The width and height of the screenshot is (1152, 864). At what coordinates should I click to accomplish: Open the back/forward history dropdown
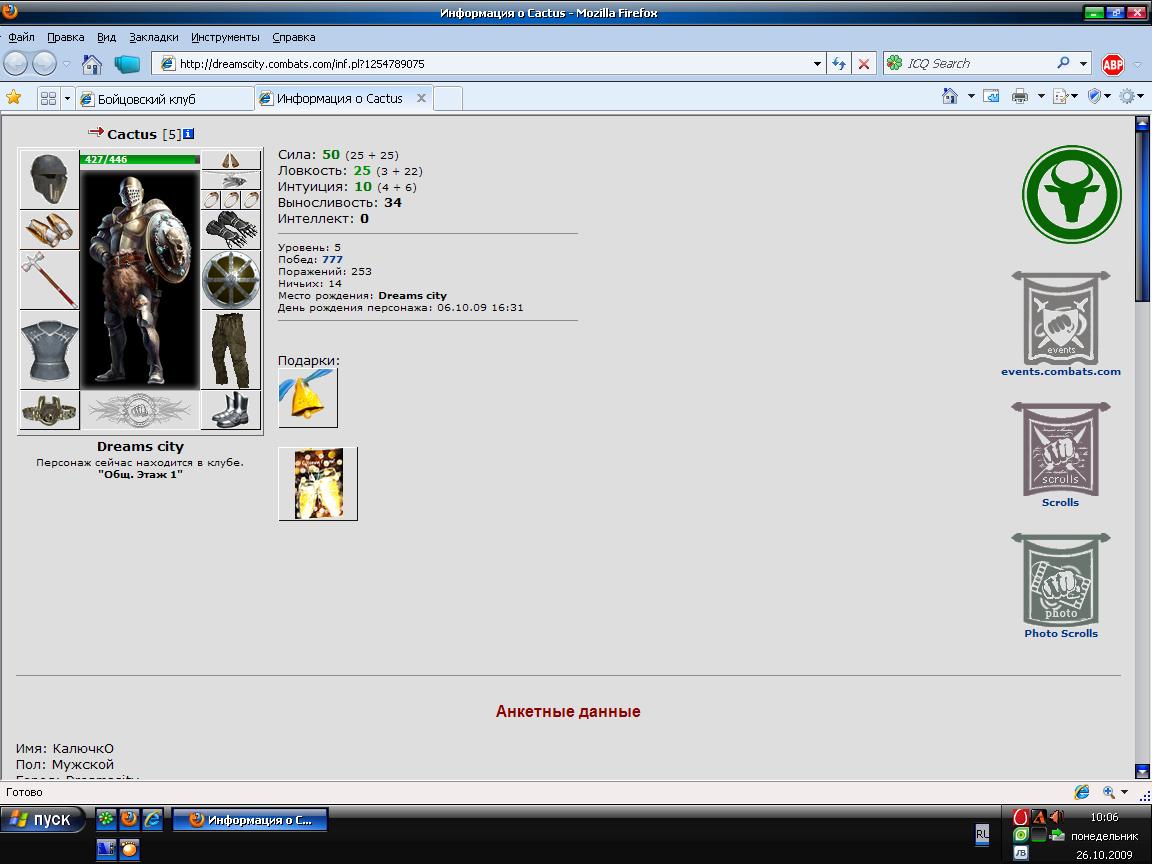[66, 64]
